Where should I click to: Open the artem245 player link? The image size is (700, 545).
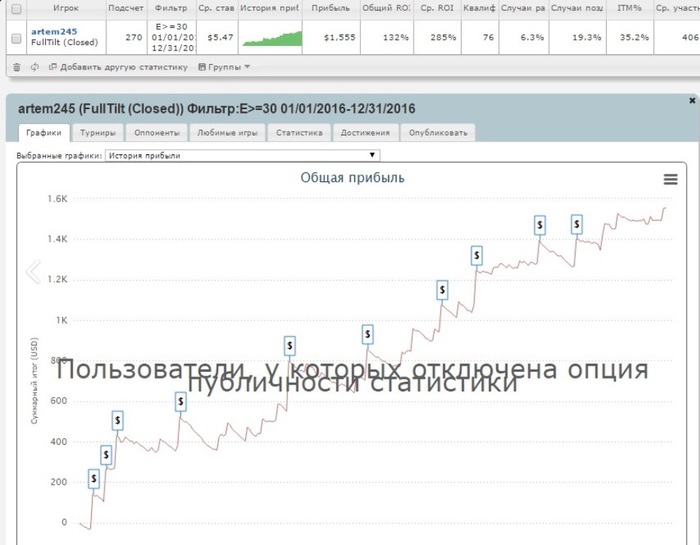point(54,32)
